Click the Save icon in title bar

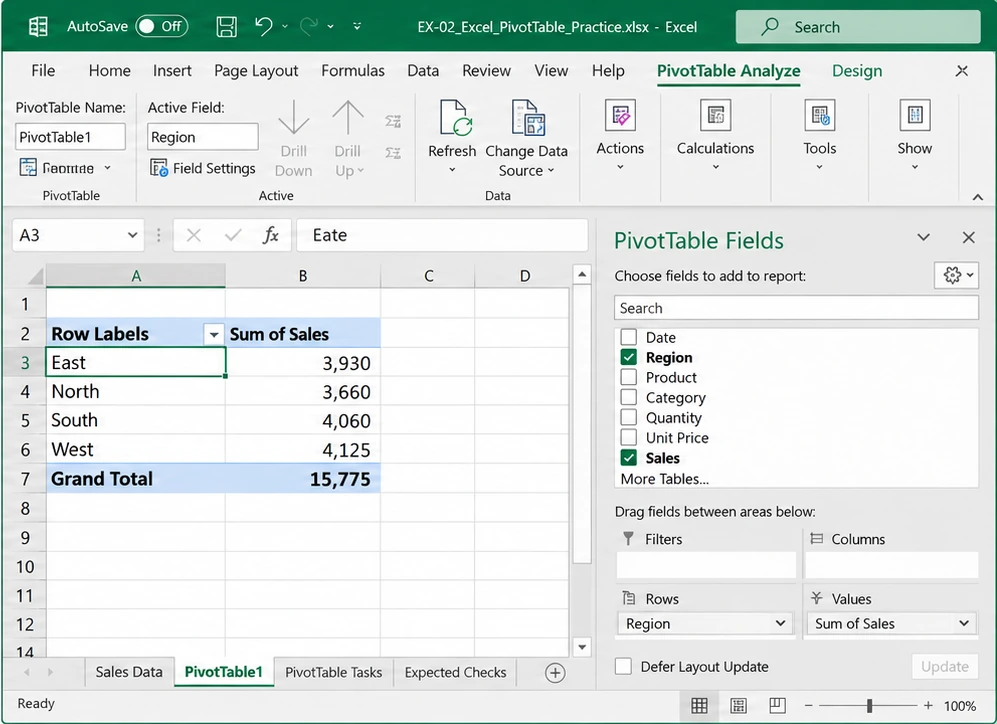pos(226,27)
